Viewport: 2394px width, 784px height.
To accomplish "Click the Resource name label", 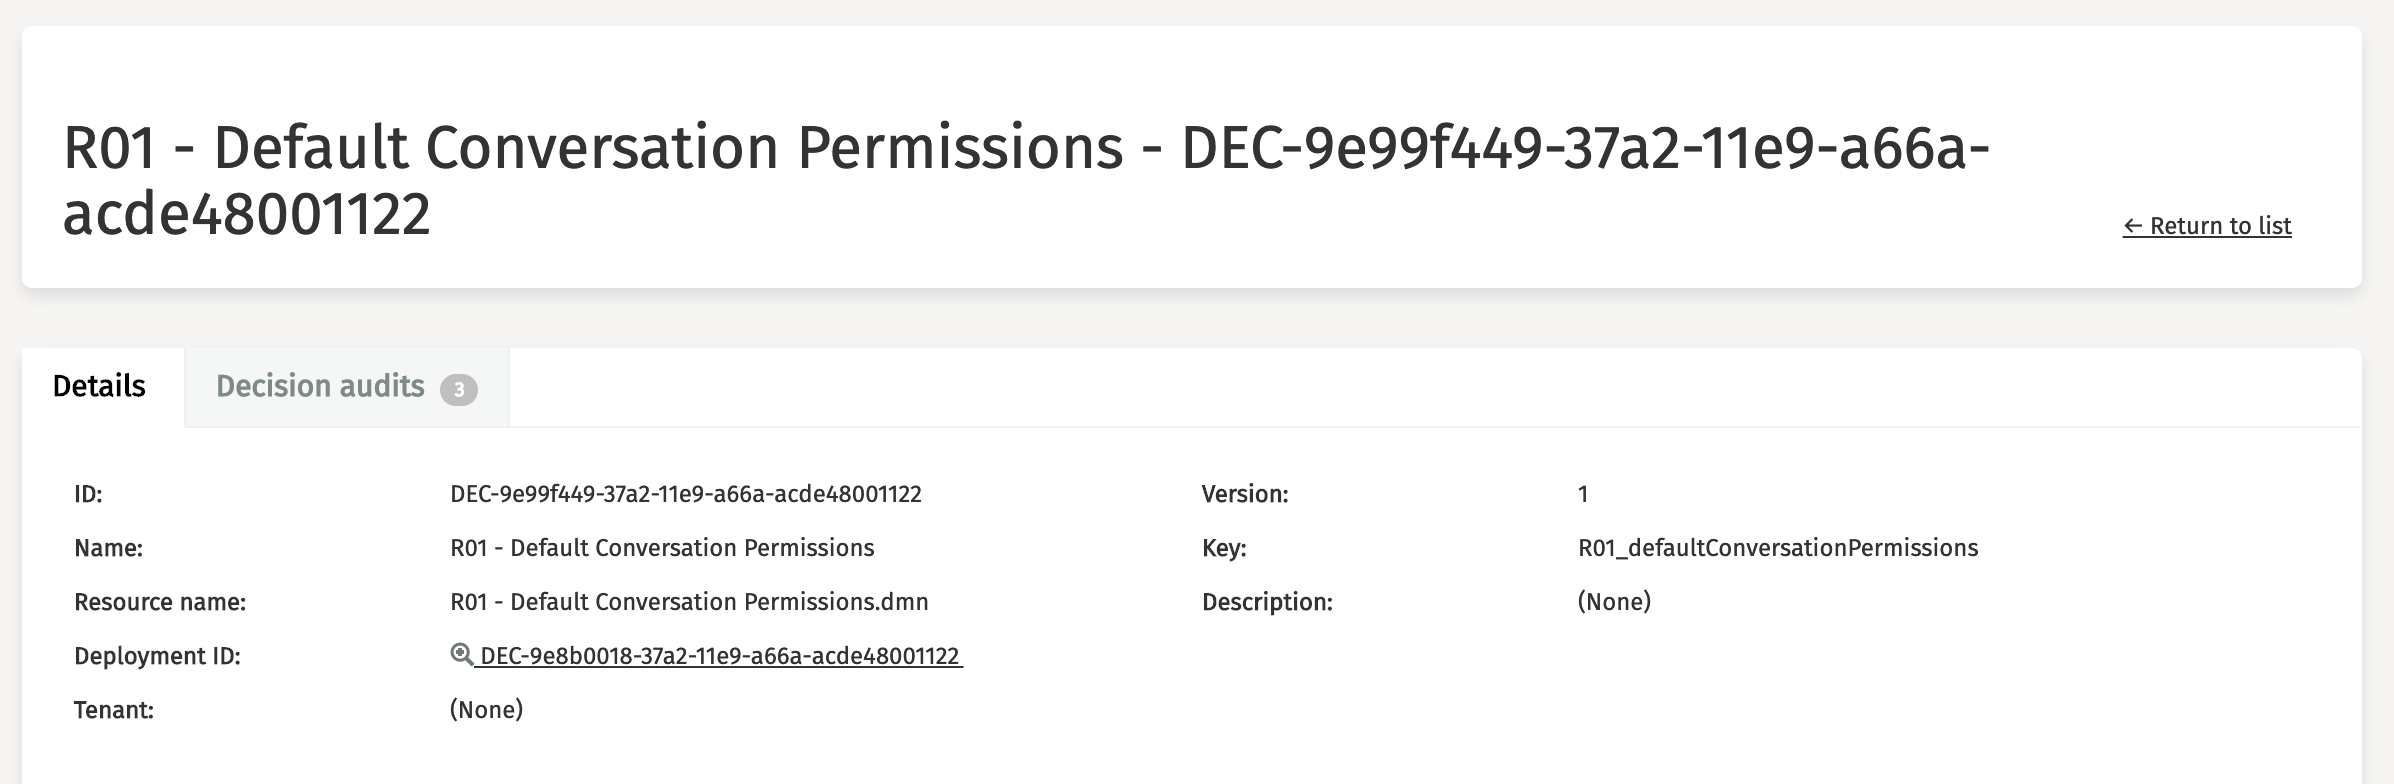I will (x=160, y=602).
